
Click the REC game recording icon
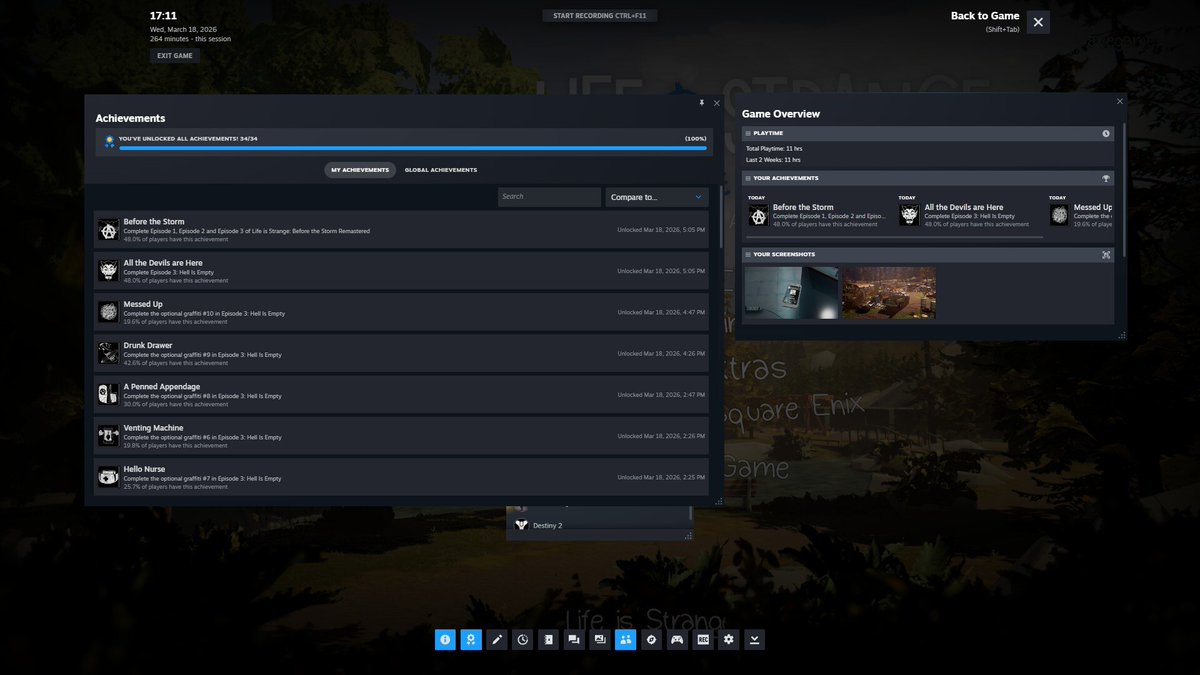703,639
